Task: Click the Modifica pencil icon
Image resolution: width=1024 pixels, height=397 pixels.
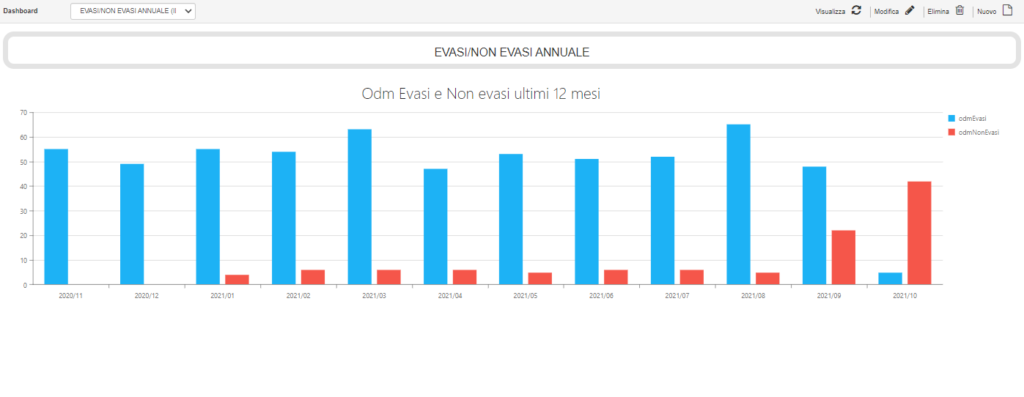Action: (910, 10)
